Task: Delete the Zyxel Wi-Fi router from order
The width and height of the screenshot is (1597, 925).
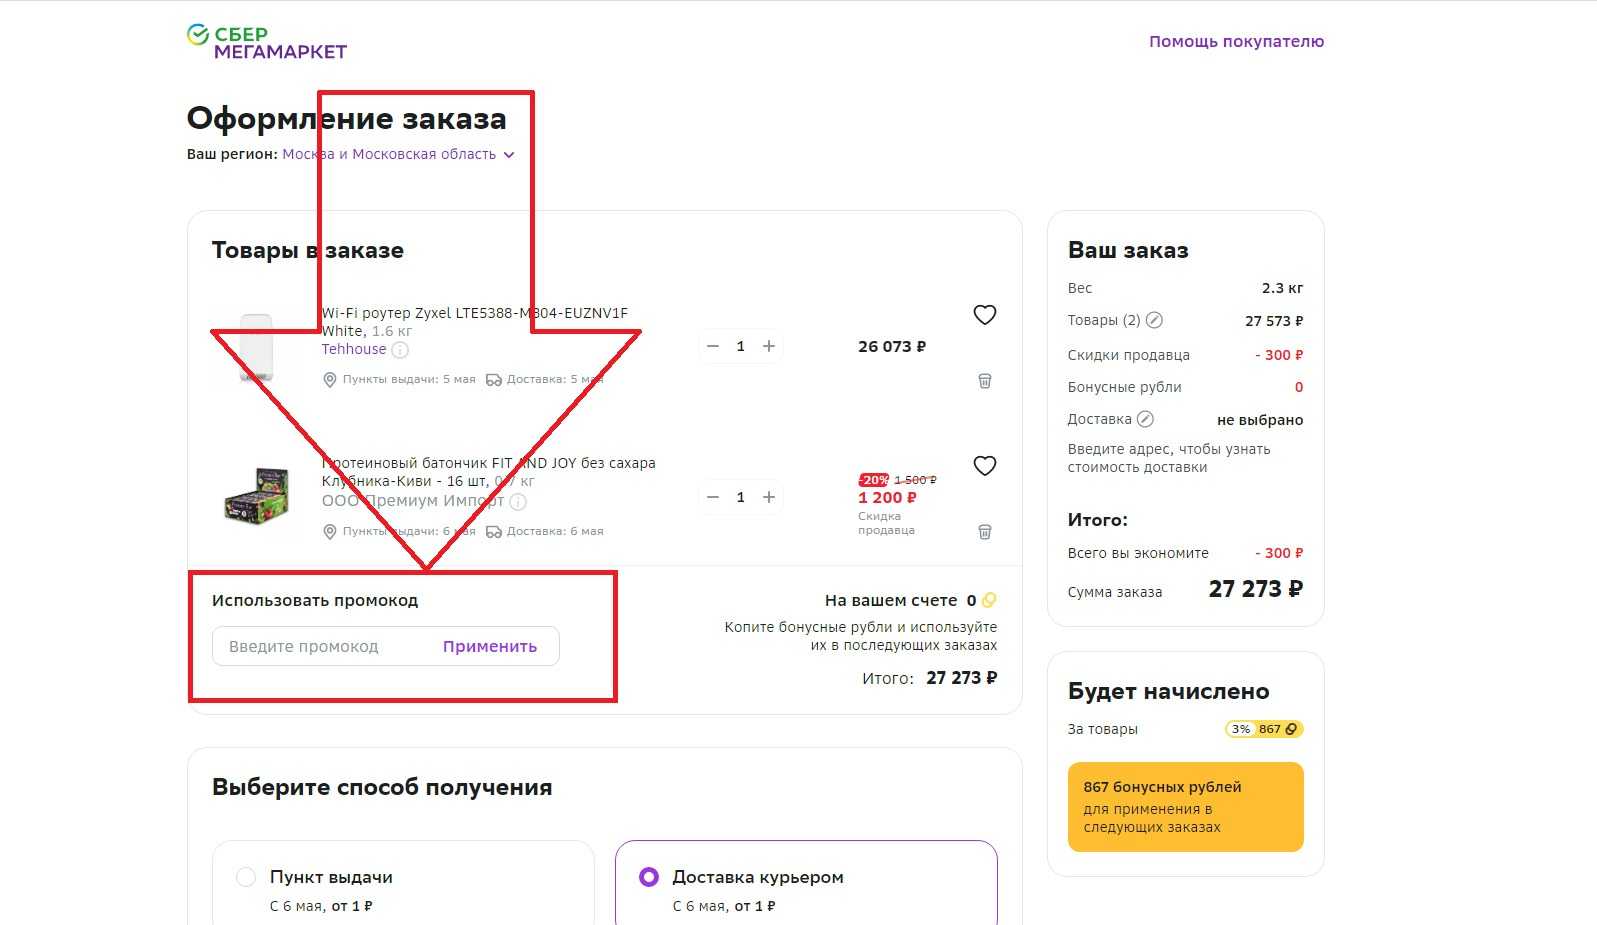Action: click(985, 381)
